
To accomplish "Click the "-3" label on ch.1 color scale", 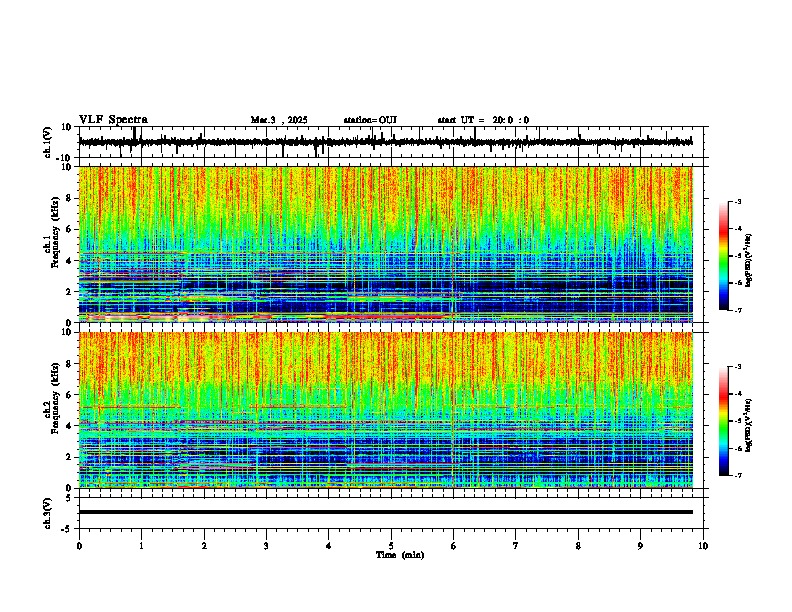I will click(x=737, y=201).
